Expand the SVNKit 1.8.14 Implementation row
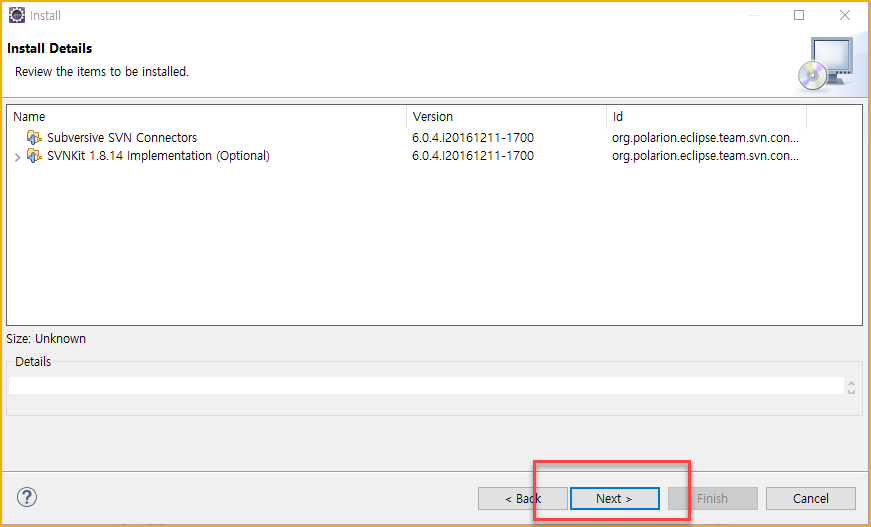Screen dimensions: 871x527 tap(17, 157)
